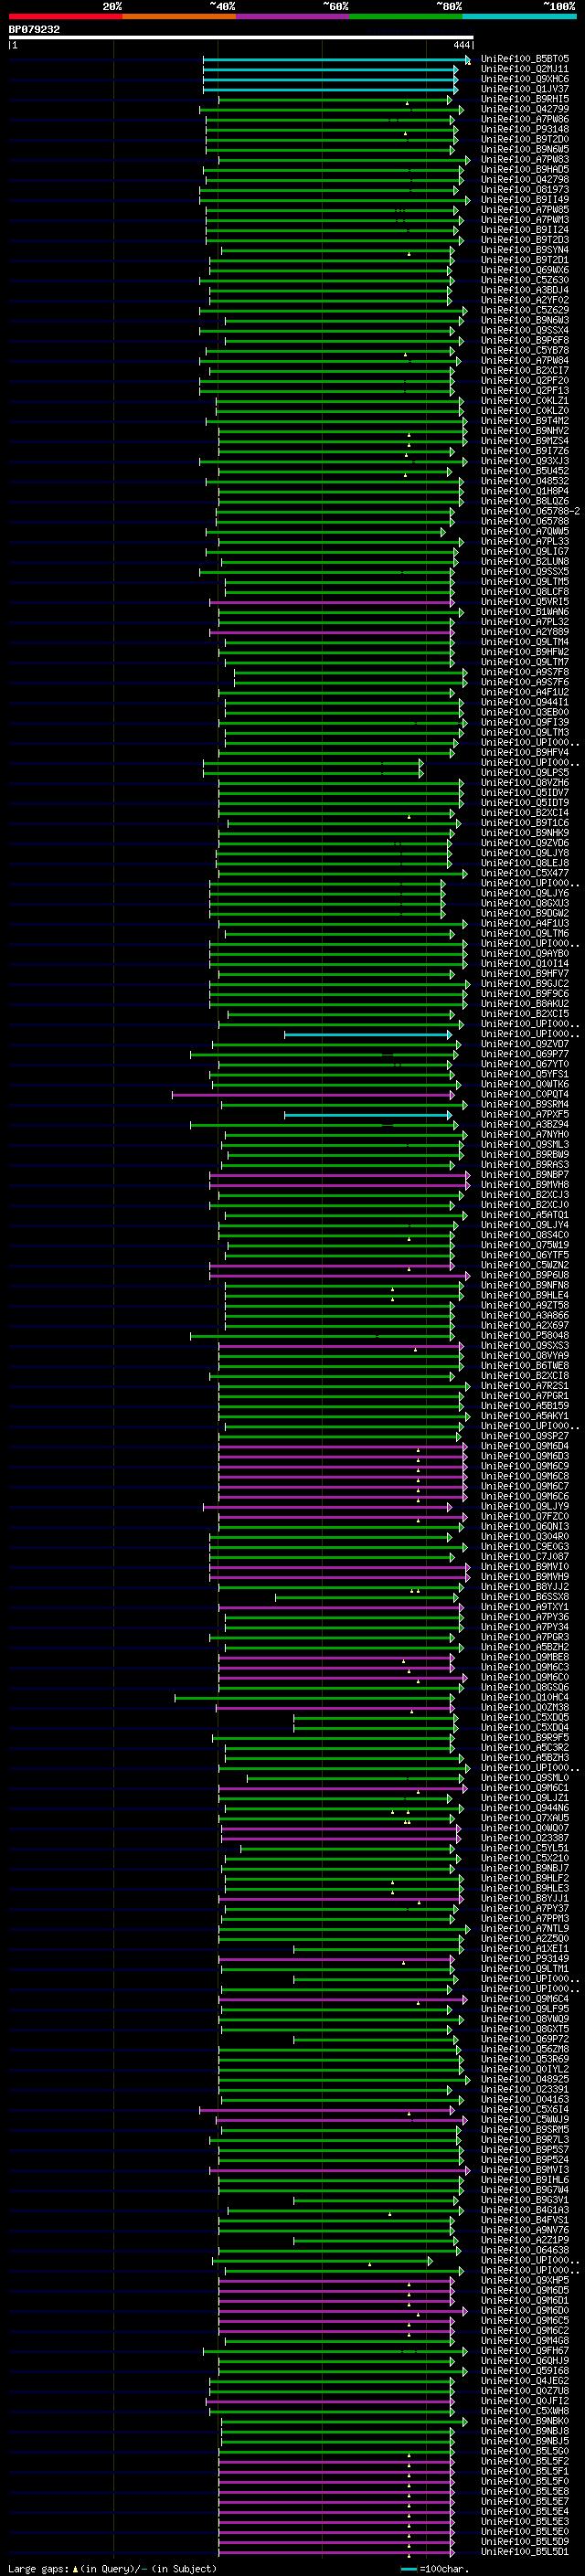585x2576 pixels.
Task: Select the UniRef100_B9N6W5 label
Action: pos(525,149)
